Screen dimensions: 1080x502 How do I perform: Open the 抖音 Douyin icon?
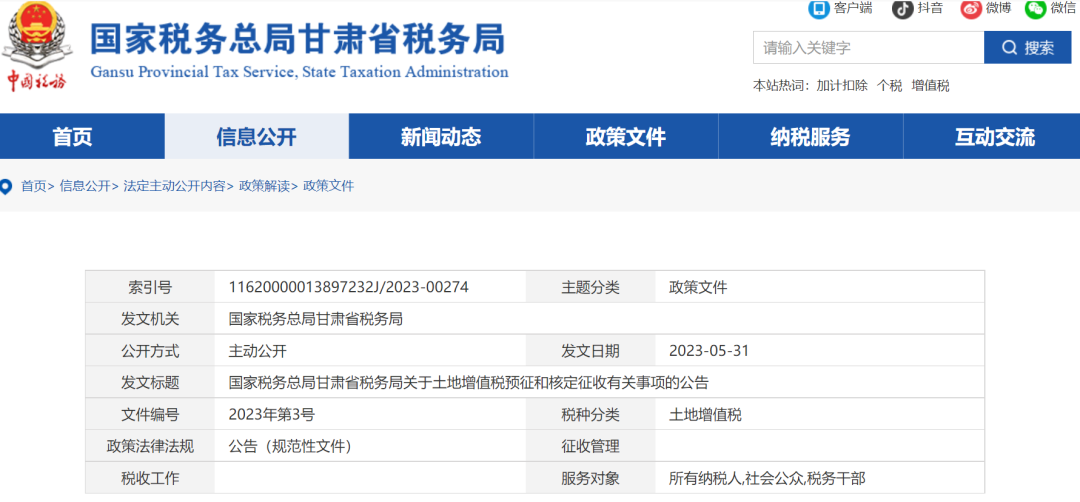[902, 8]
